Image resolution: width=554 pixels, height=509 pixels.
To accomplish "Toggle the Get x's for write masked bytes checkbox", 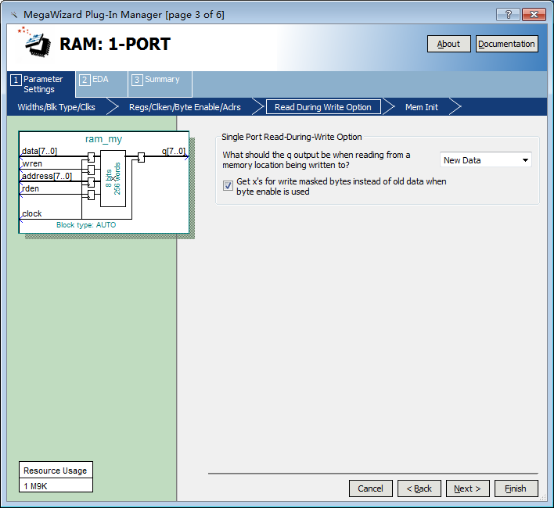I will (x=228, y=186).
